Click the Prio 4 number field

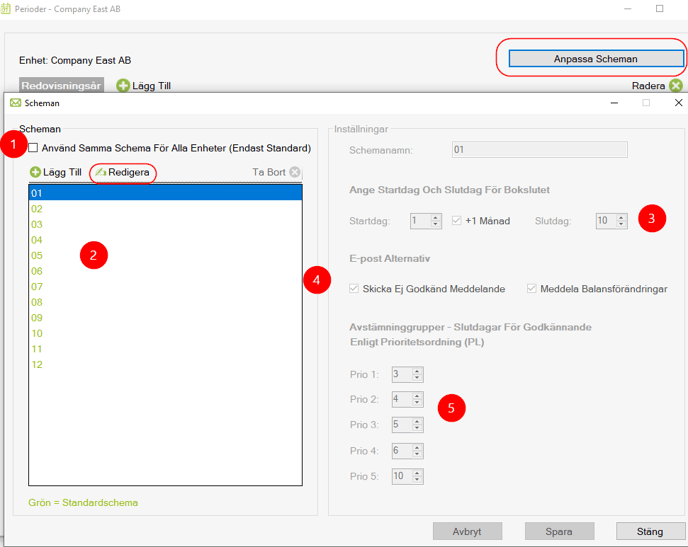pos(402,450)
